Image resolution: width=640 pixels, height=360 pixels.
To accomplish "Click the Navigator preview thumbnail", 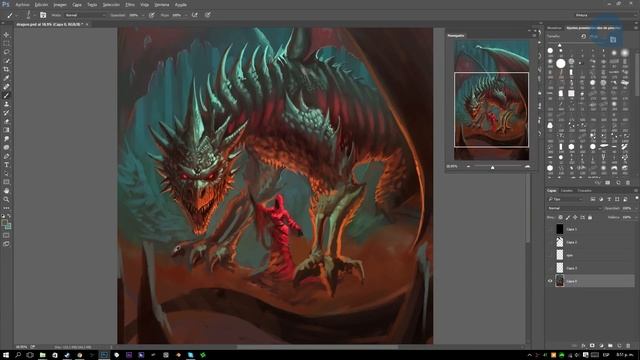I will coord(491,100).
